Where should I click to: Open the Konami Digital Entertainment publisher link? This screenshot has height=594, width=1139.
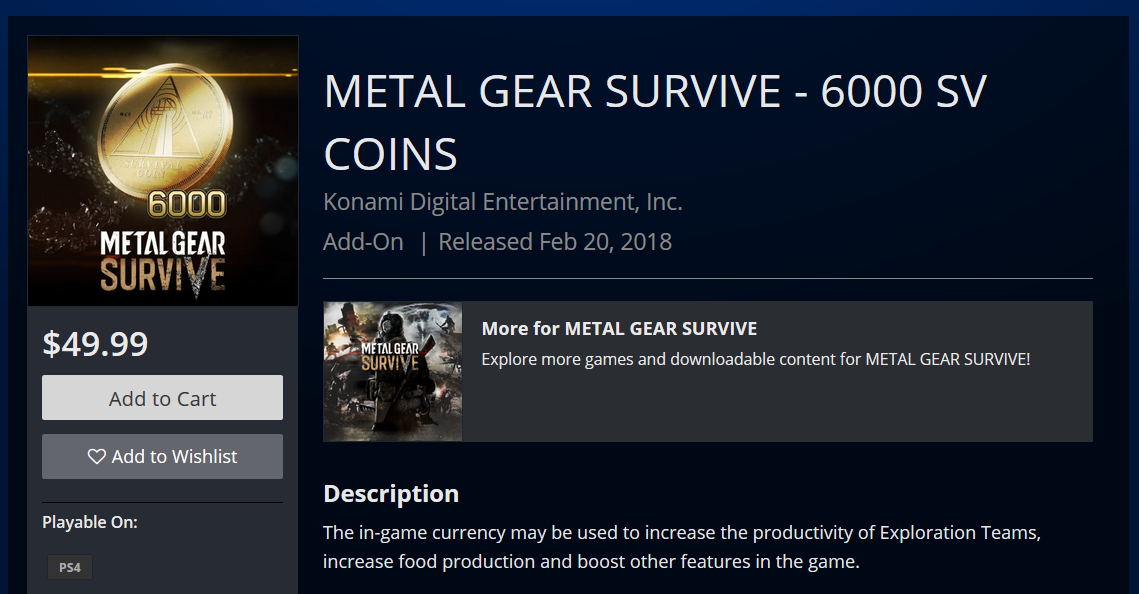(x=502, y=202)
